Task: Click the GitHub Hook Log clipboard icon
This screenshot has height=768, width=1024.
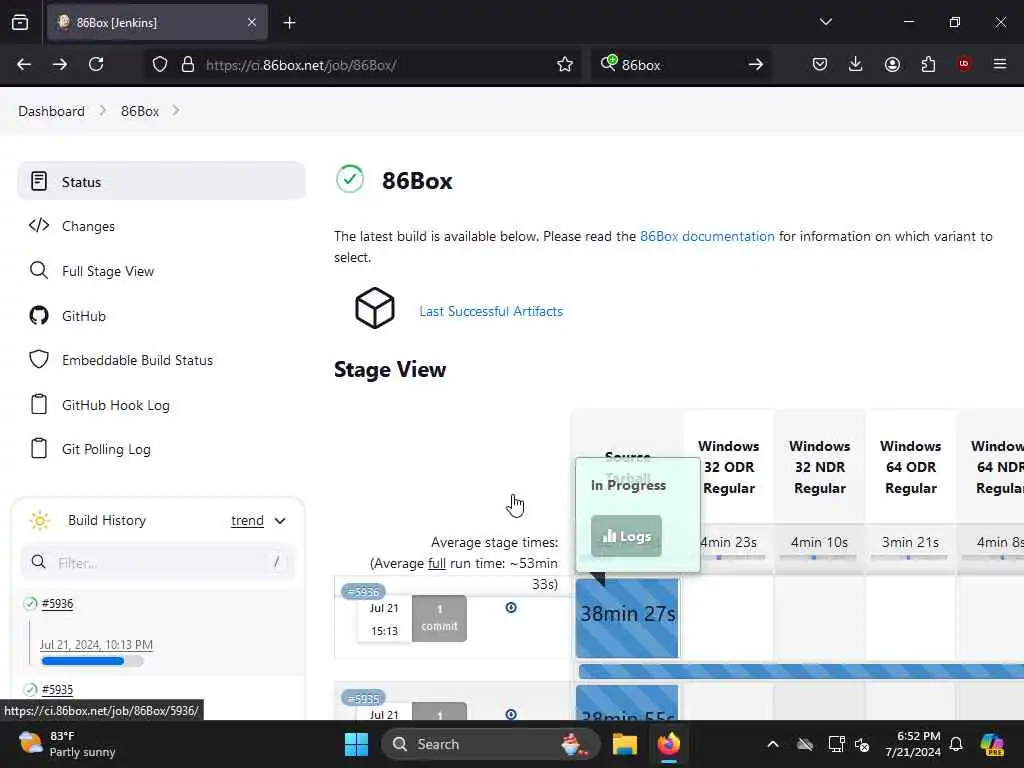Action: pos(39,404)
